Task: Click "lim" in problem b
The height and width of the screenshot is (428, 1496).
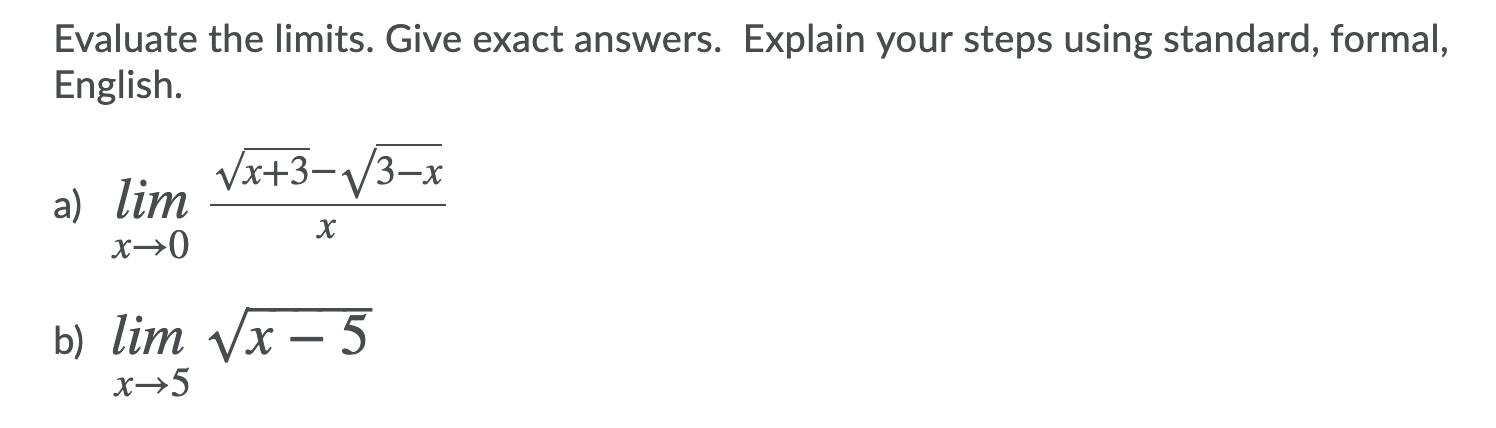Action: 148,336
